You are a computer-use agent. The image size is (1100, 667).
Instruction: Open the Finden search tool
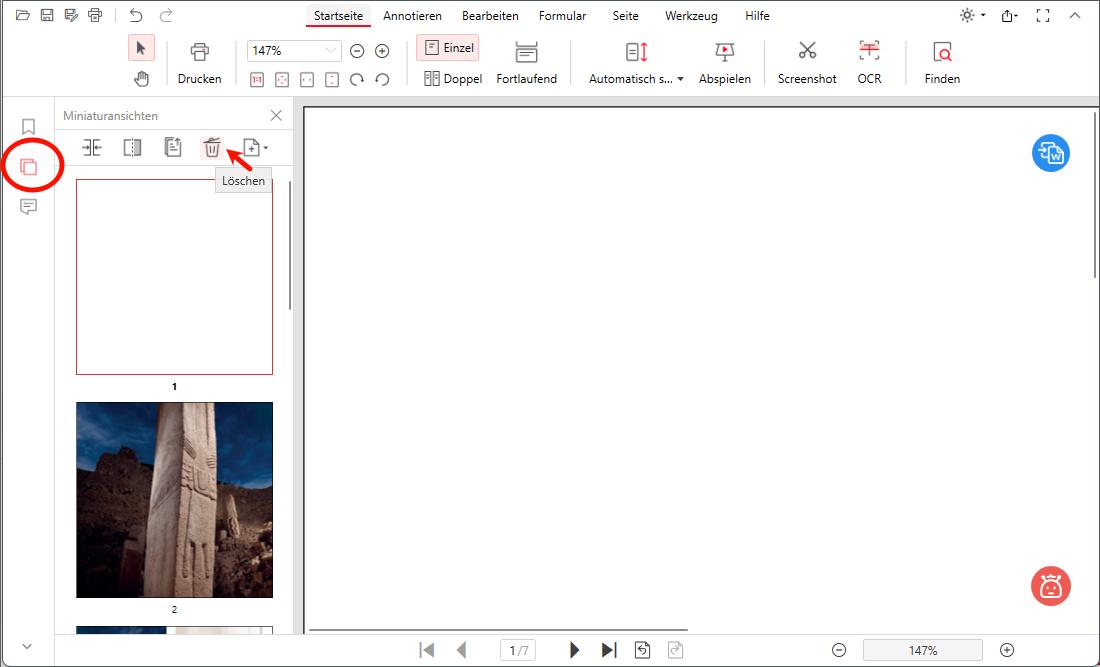(x=940, y=62)
